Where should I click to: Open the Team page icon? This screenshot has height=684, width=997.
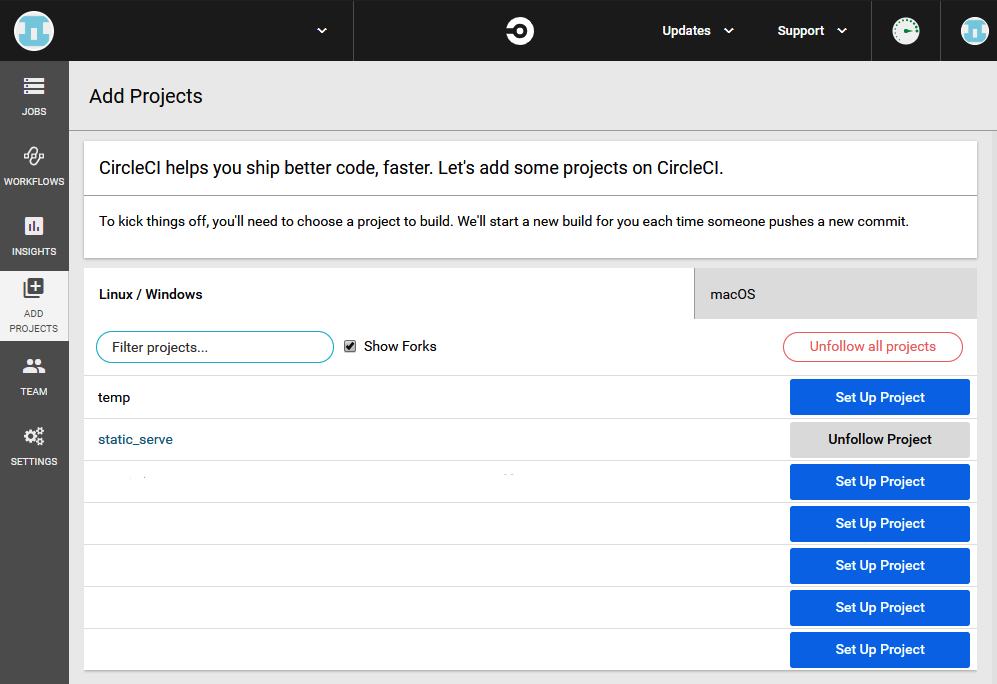(34, 375)
